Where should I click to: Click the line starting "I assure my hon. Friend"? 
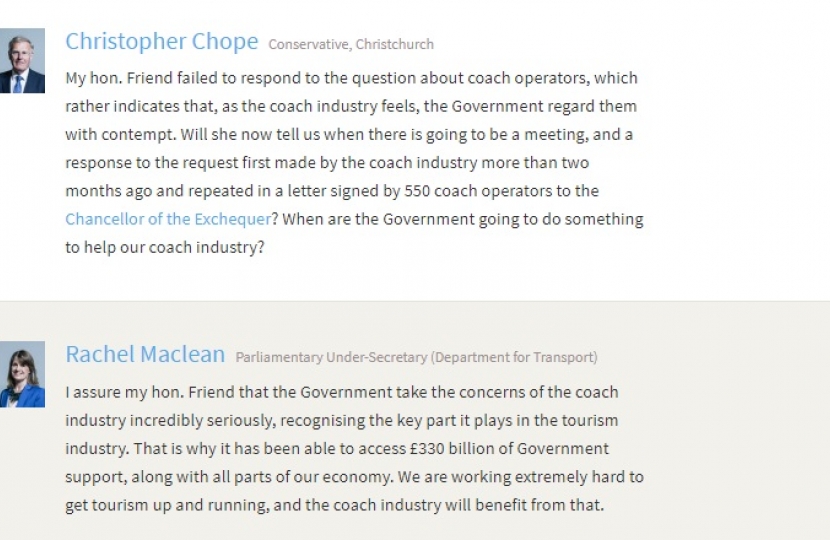pos(342,392)
